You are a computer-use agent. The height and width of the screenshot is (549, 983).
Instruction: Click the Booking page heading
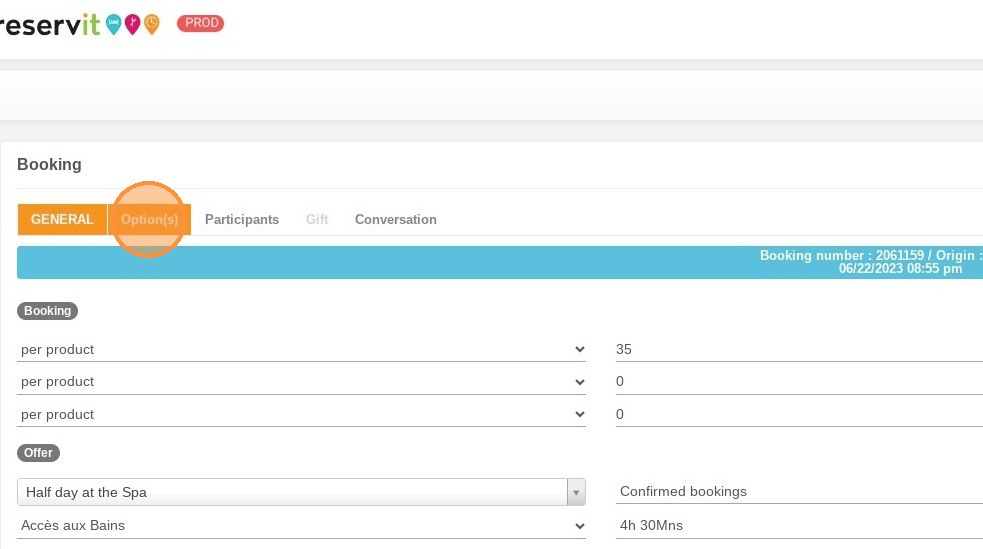[50, 164]
